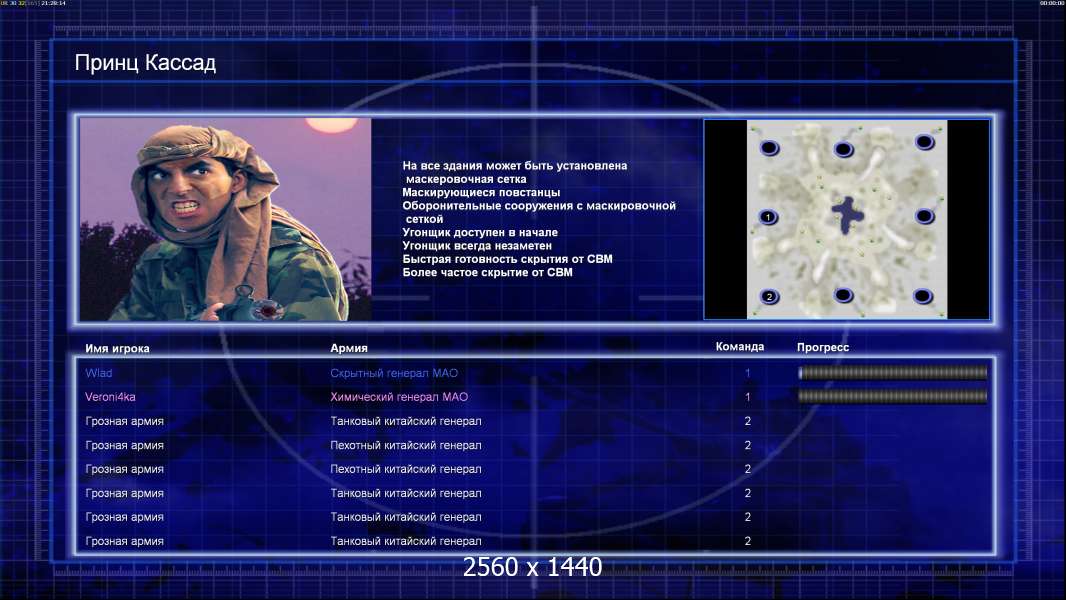Image resolution: width=1066 pixels, height=600 pixels.
Task: Click "Угонщик доступен в начале" line
Action: [479, 232]
